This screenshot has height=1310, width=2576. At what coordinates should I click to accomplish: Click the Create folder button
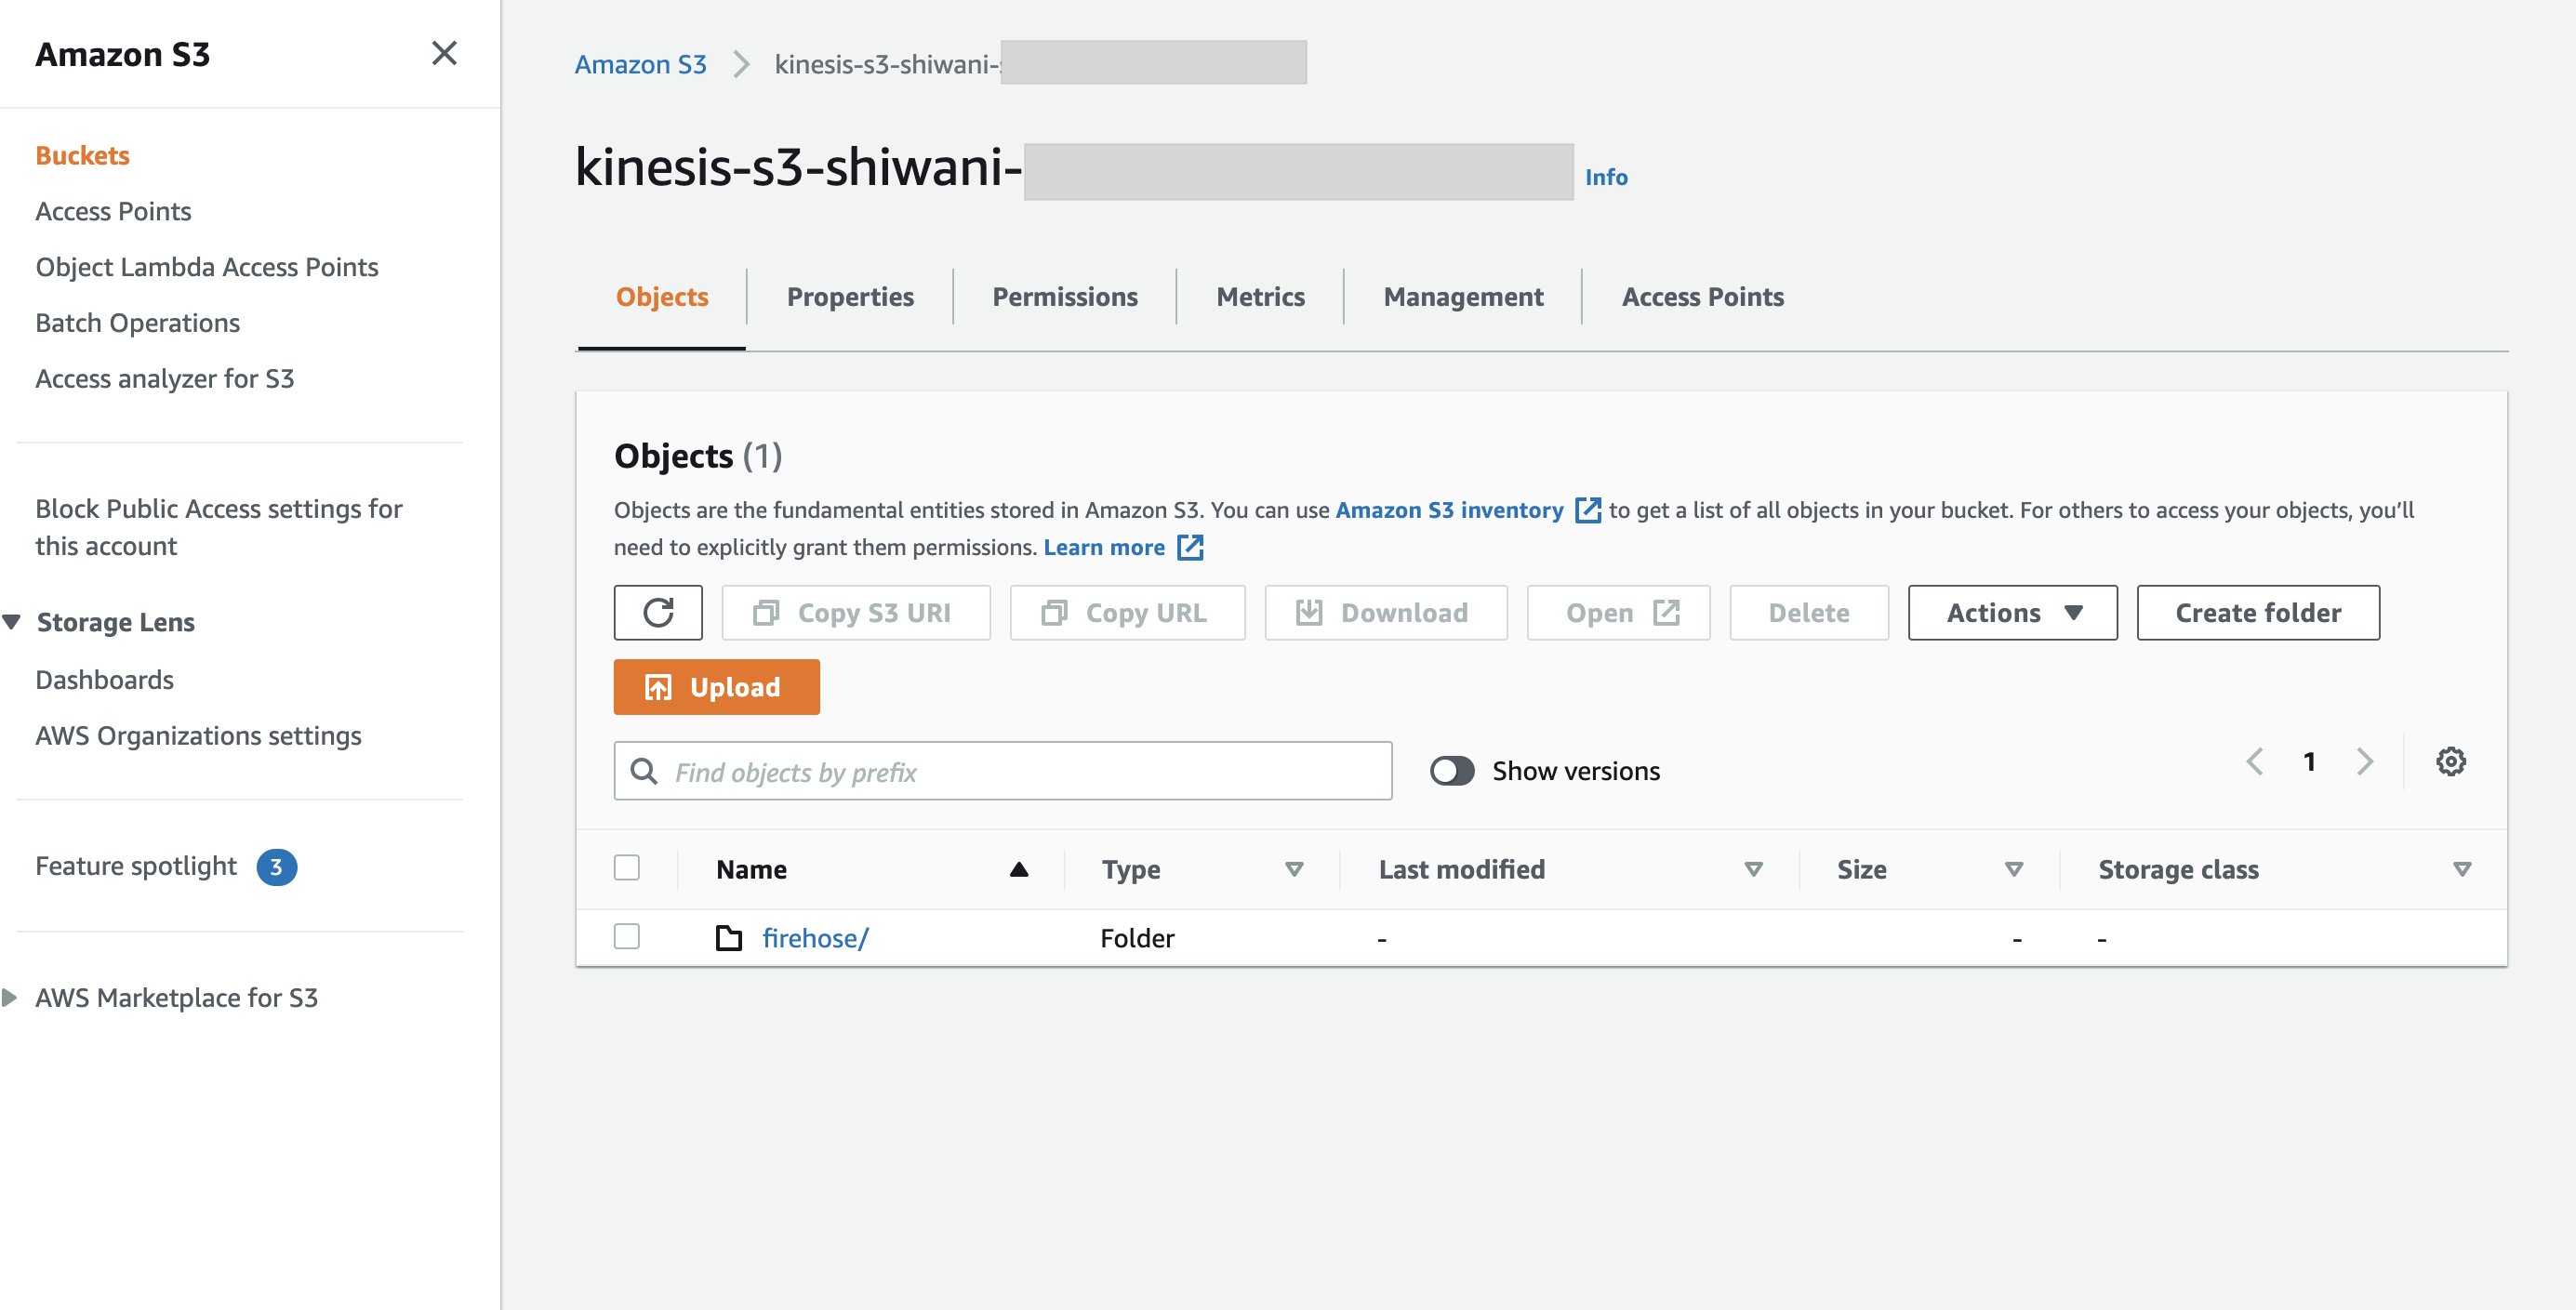[x=2257, y=612]
